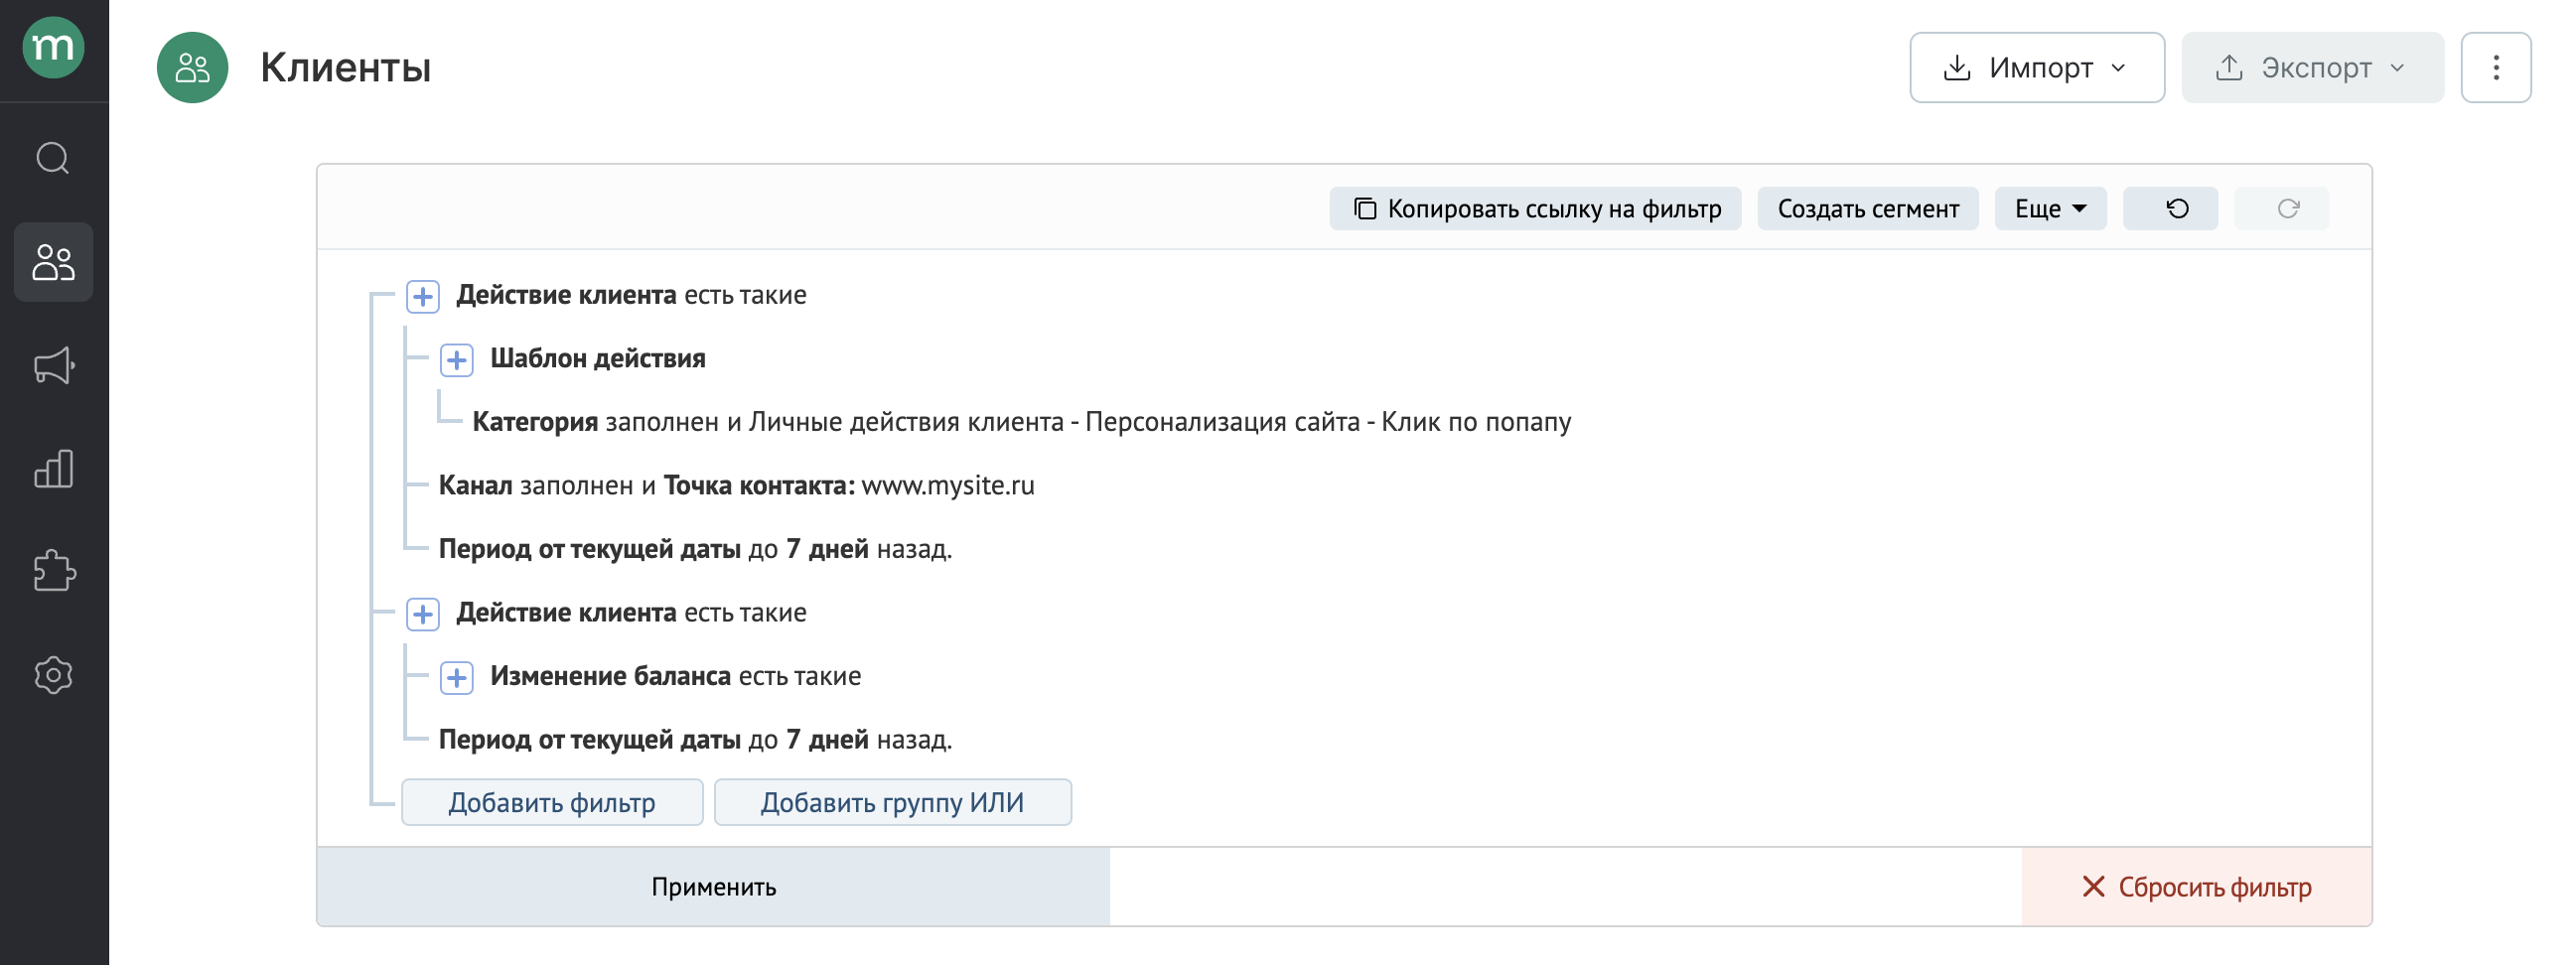
Task: Open the analytics bar chart icon
Action: 53,469
